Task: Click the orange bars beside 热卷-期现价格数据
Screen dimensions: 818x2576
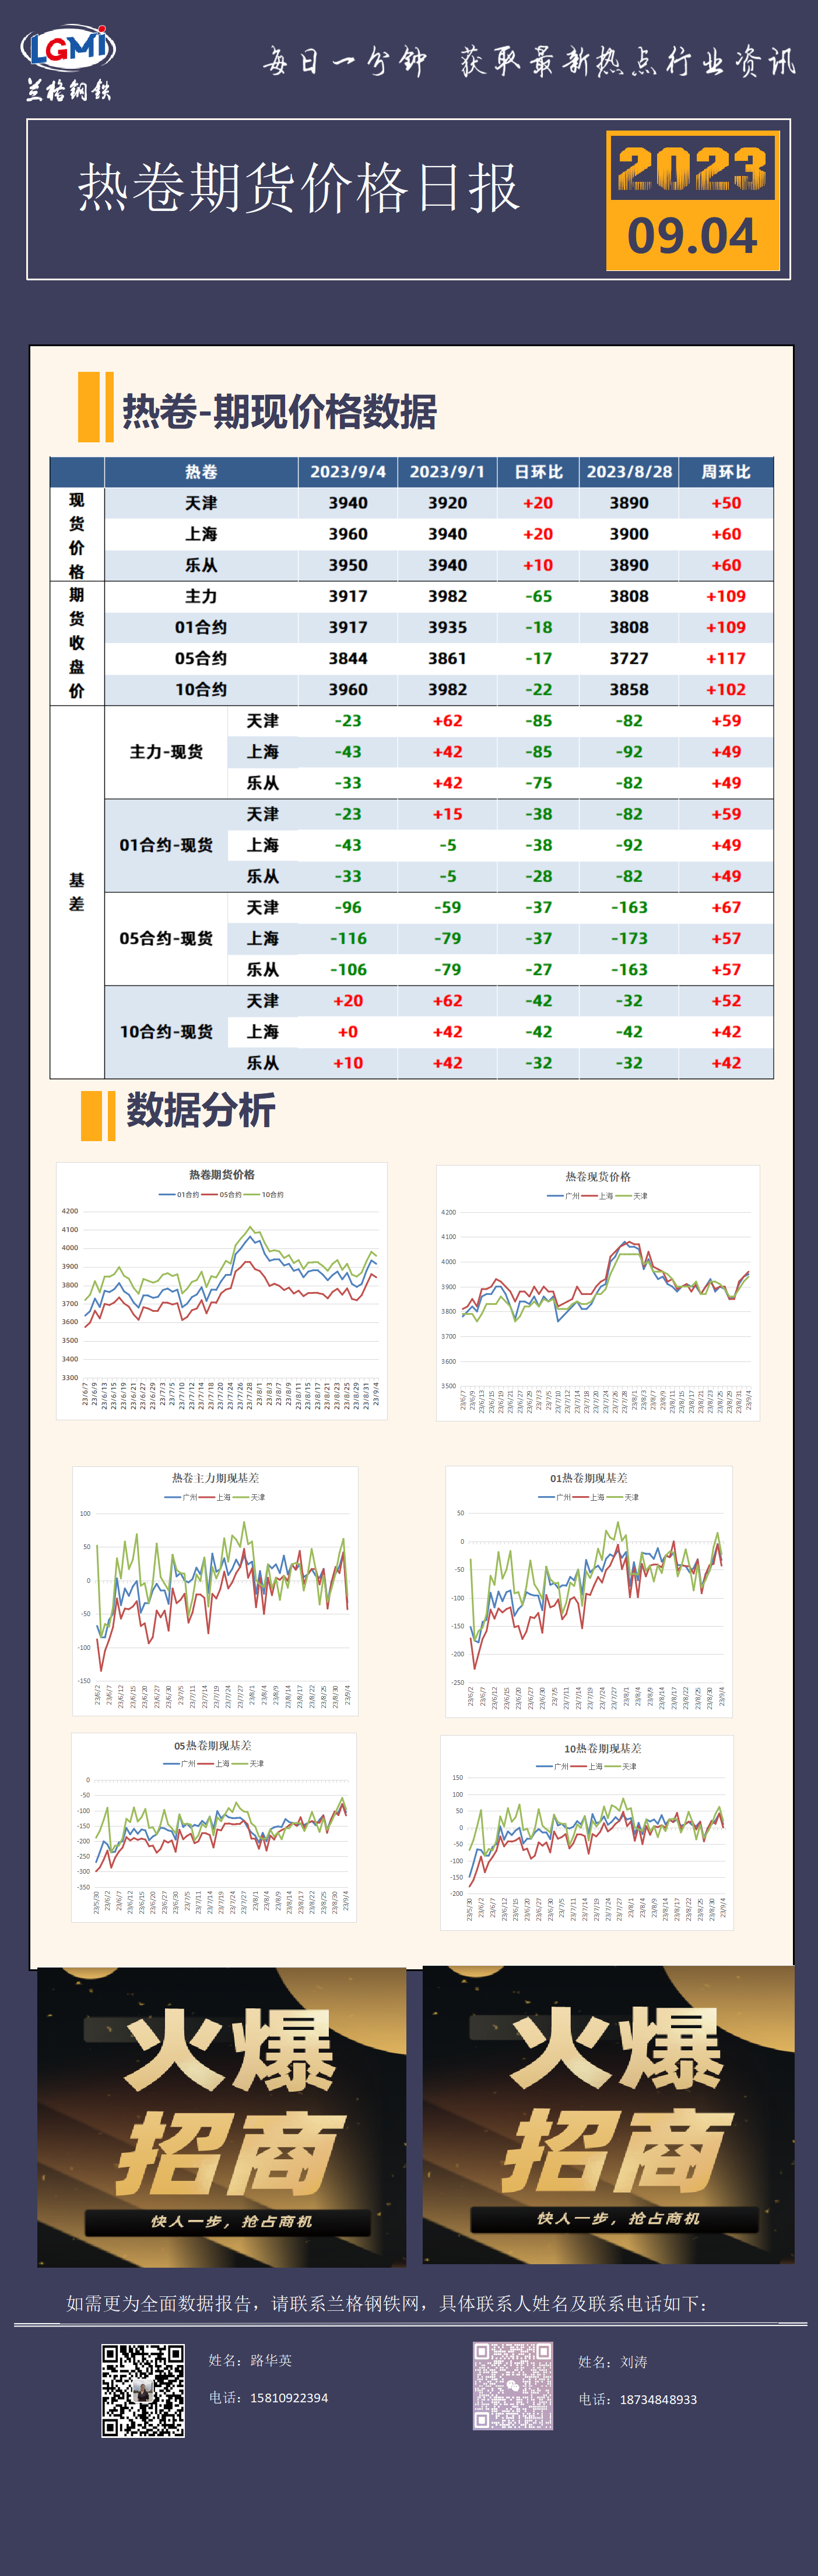Action: (x=96, y=407)
